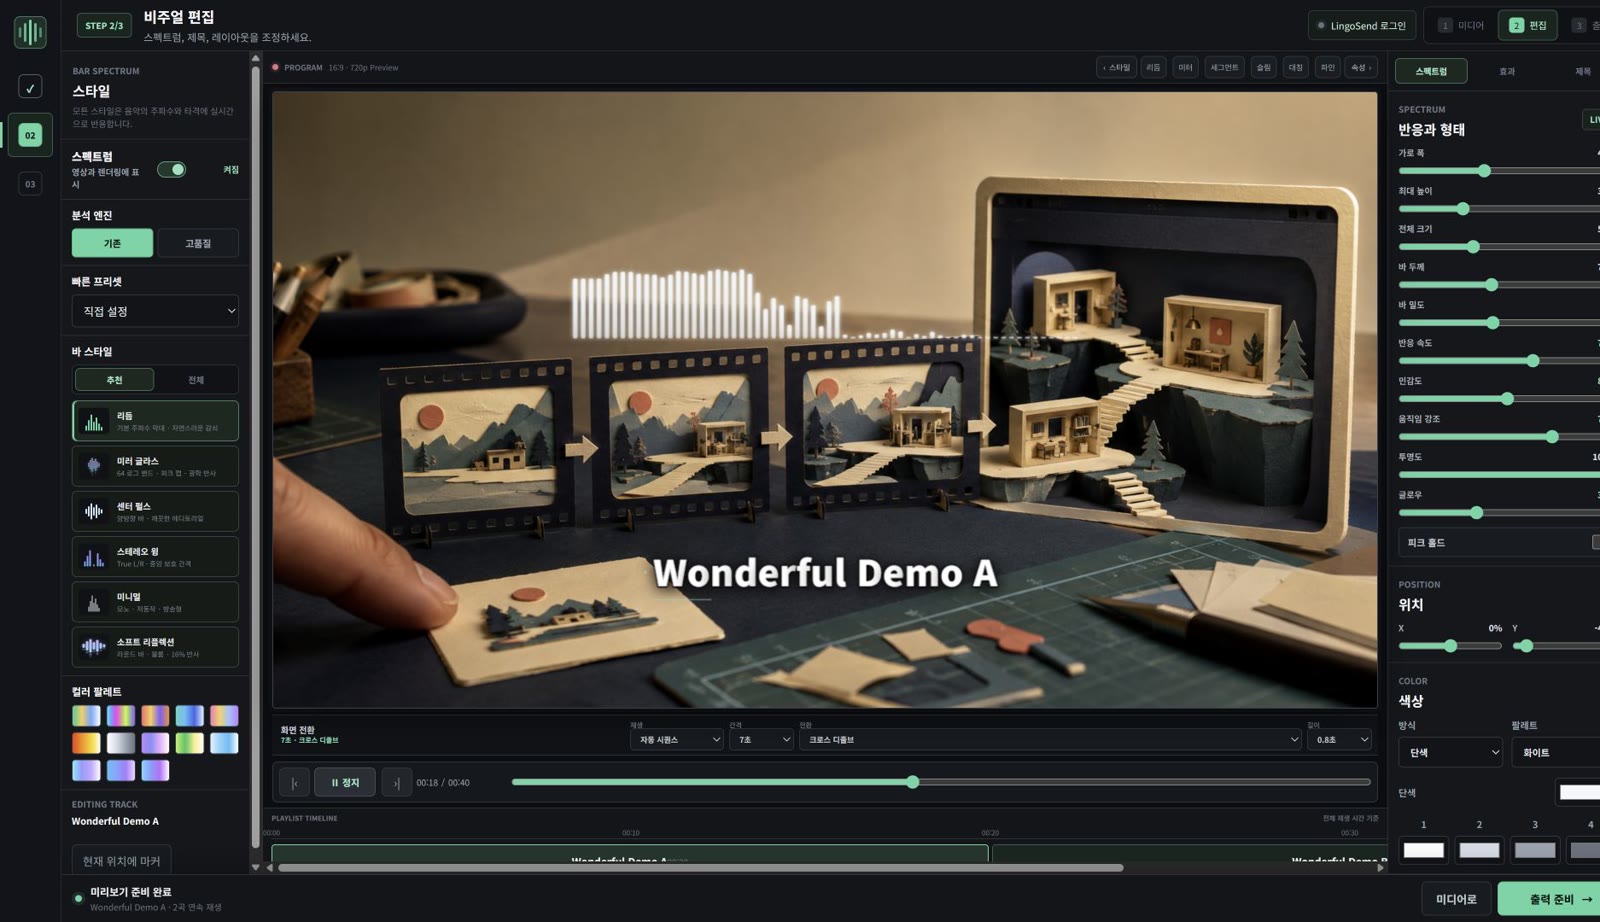
Task: Click the LingoSend 로그인 button
Action: point(1362,25)
